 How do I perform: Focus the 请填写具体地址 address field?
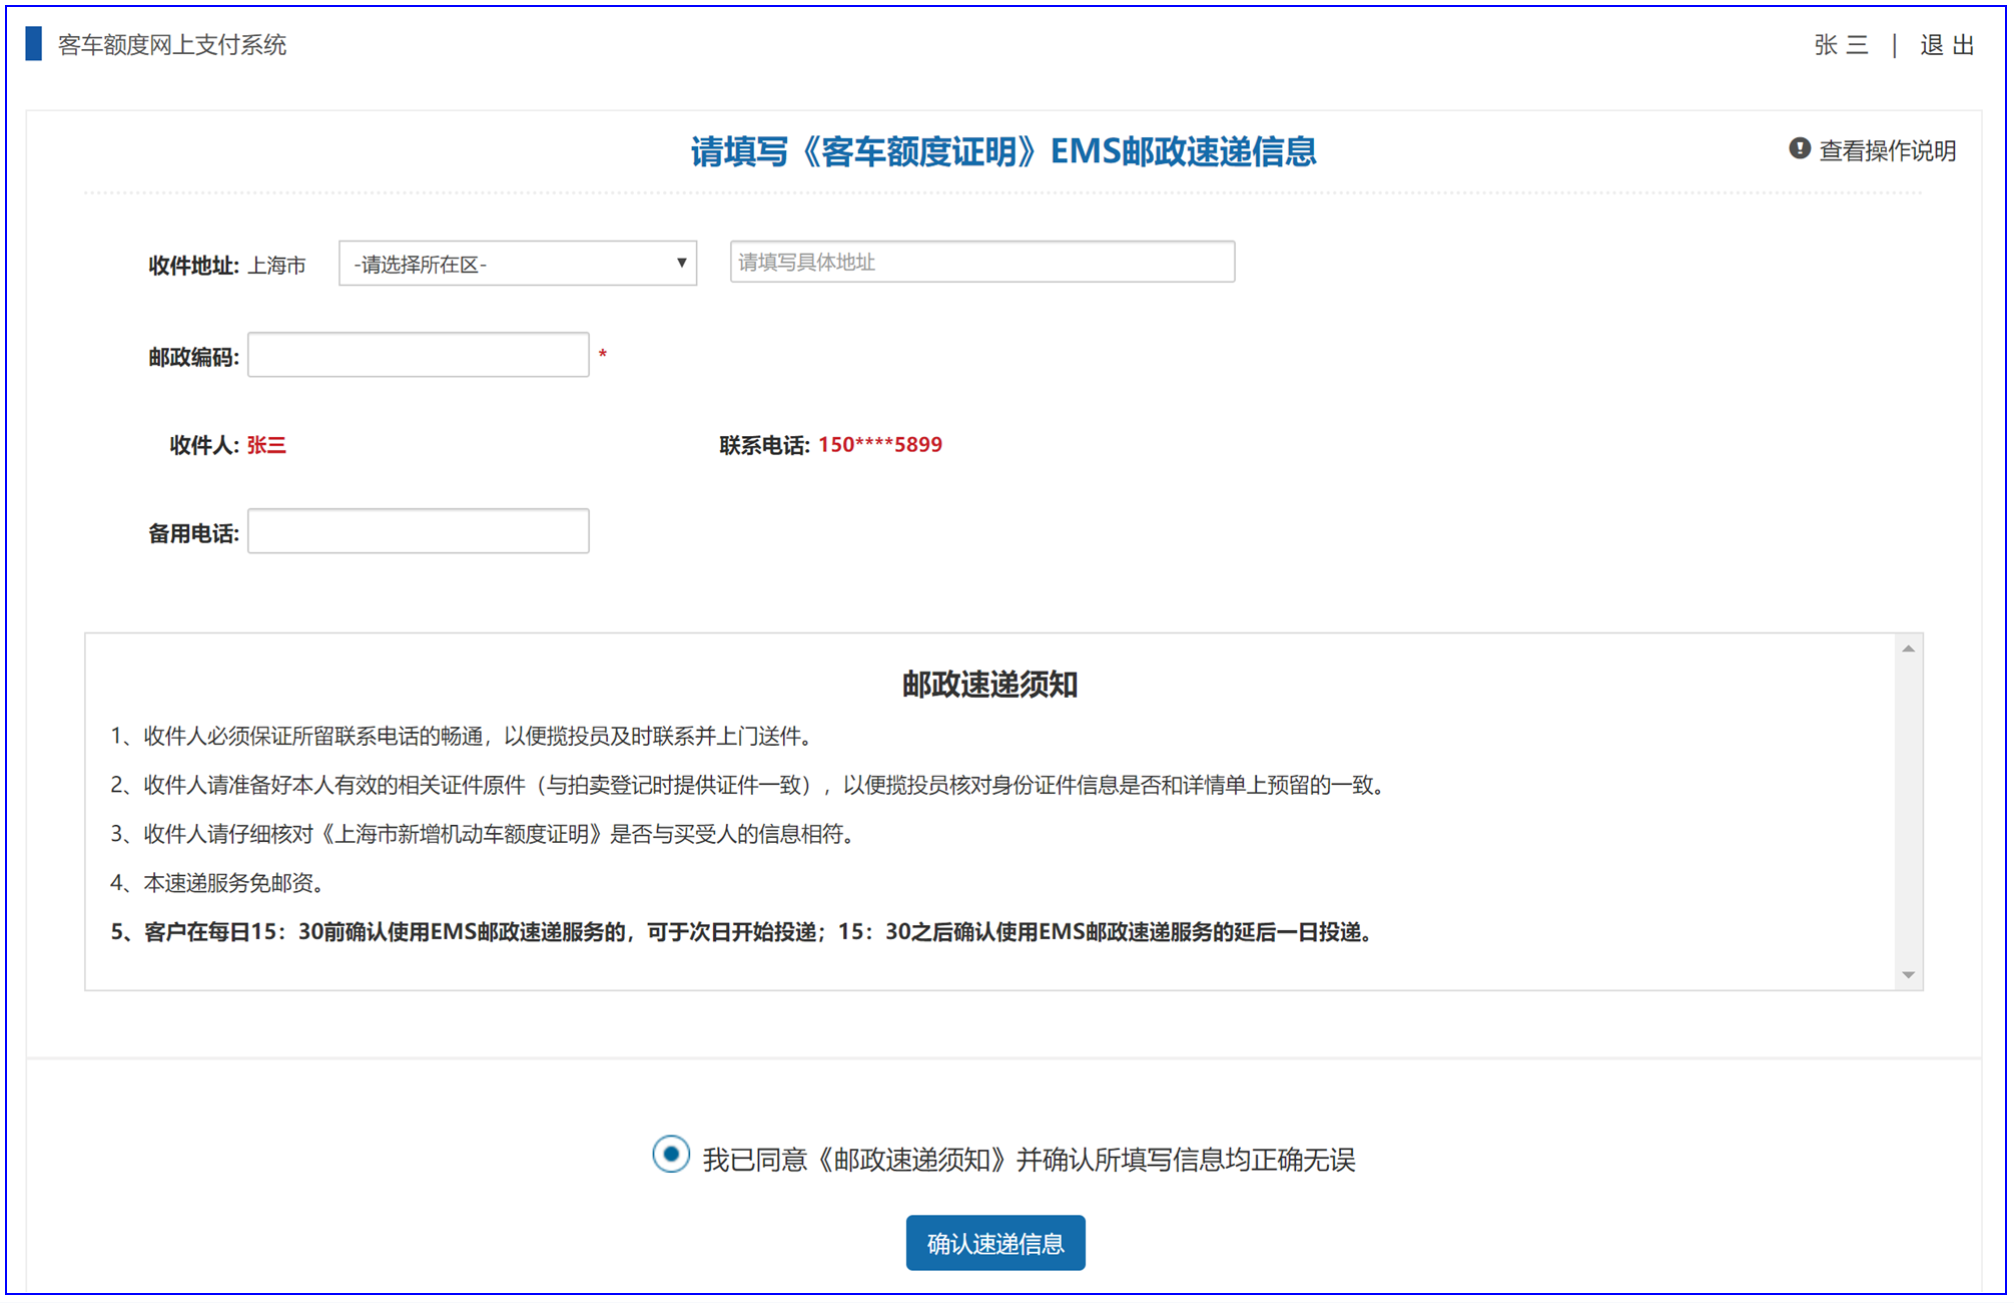(x=981, y=262)
